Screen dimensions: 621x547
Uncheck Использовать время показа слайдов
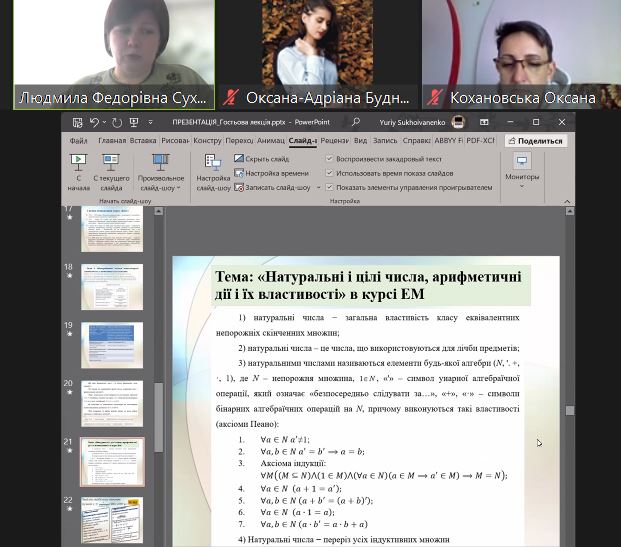click(330, 173)
